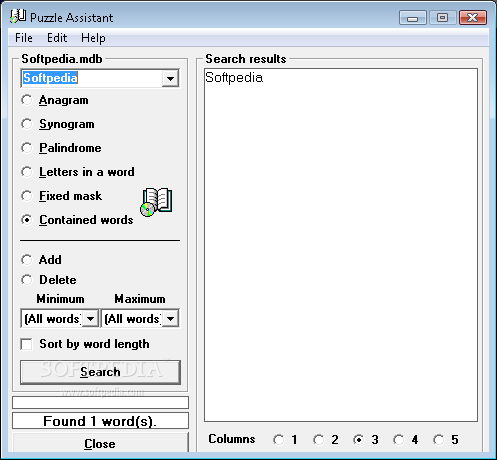The width and height of the screenshot is (497, 460).
Task: Click the Close button
Action: 100,443
